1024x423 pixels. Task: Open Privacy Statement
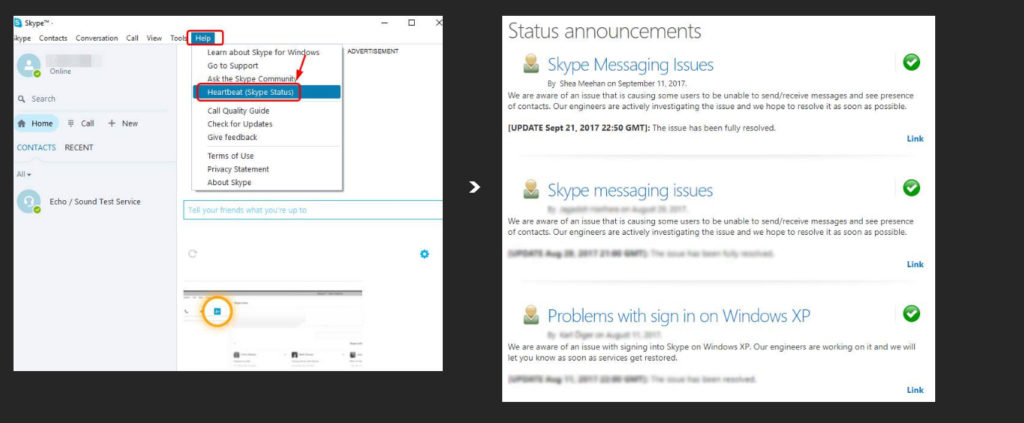click(238, 169)
